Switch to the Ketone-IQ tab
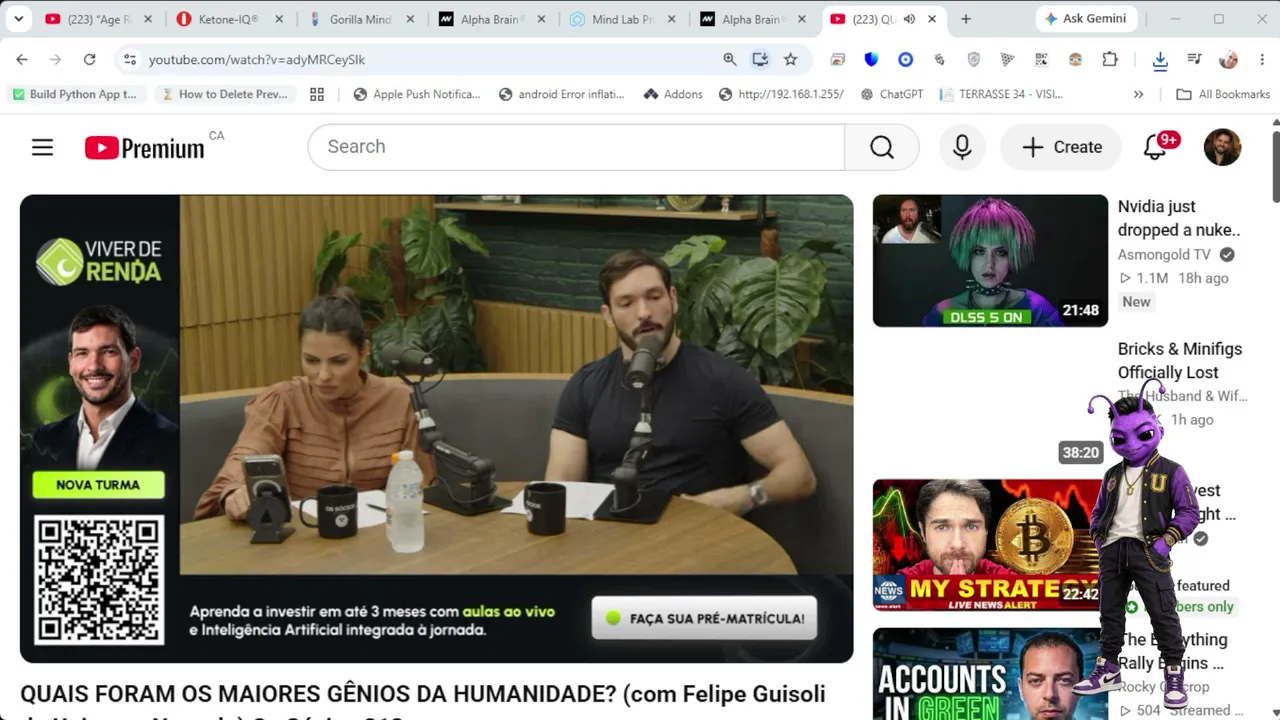Screen dimensions: 1280x720 (x=230, y=19)
